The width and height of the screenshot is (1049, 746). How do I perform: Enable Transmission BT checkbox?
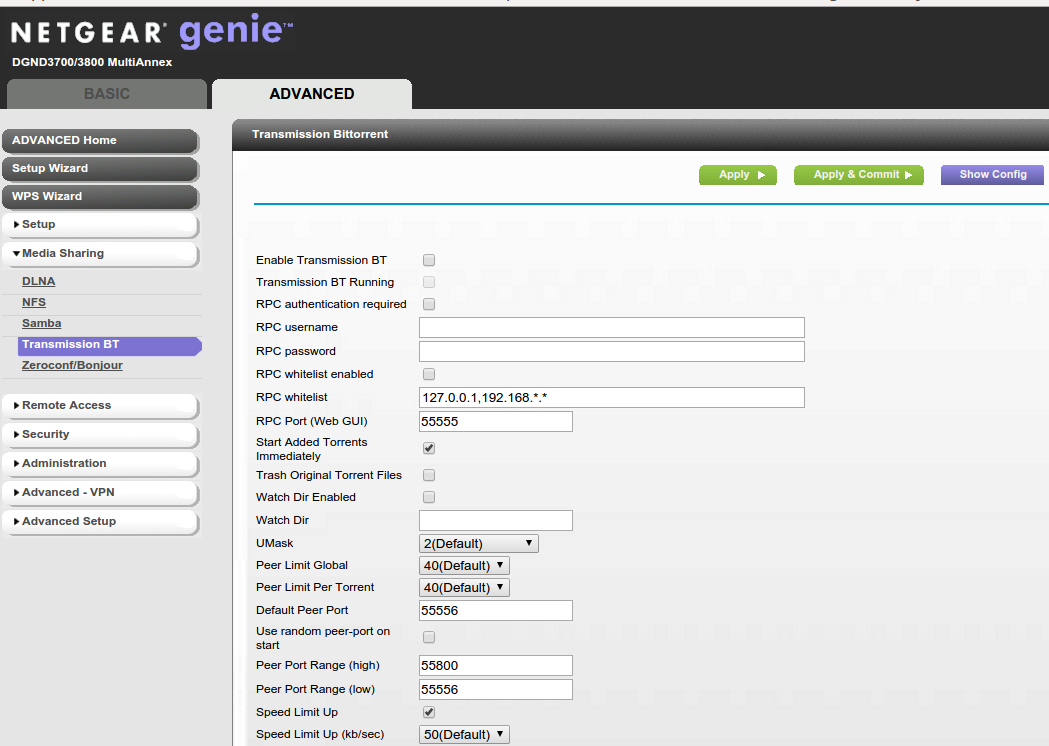[x=429, y=260]
